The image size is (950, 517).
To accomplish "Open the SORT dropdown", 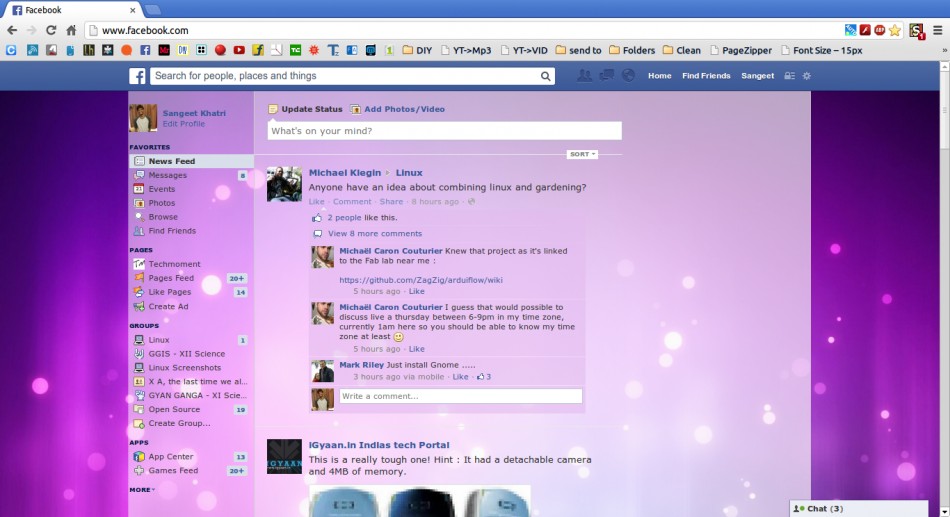I will (x=582, y=154).
